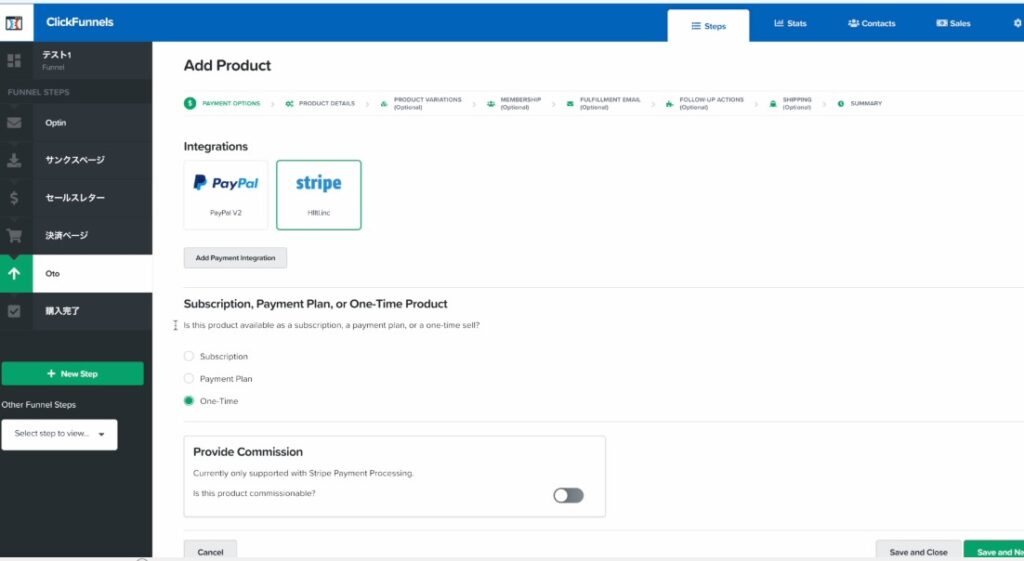Click the Follow-Up Actions step icon

click(669, 103)
